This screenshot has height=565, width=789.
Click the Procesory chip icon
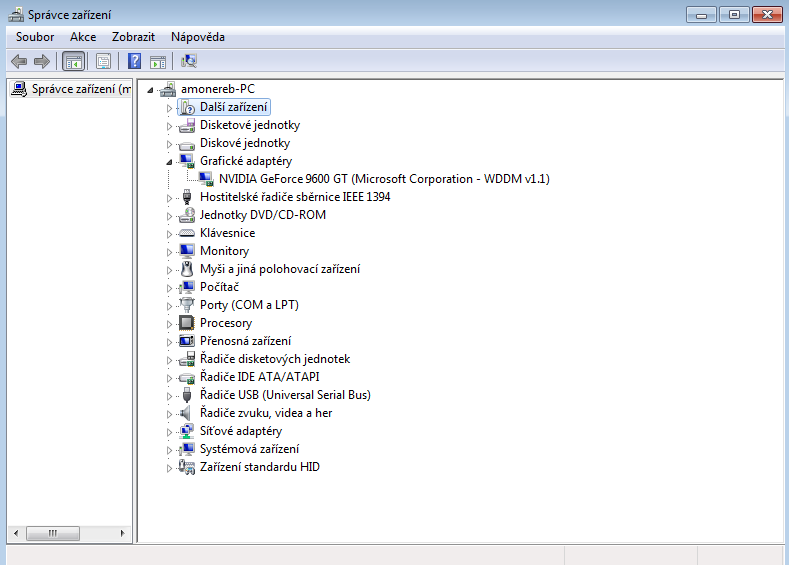tap(187, 322)
